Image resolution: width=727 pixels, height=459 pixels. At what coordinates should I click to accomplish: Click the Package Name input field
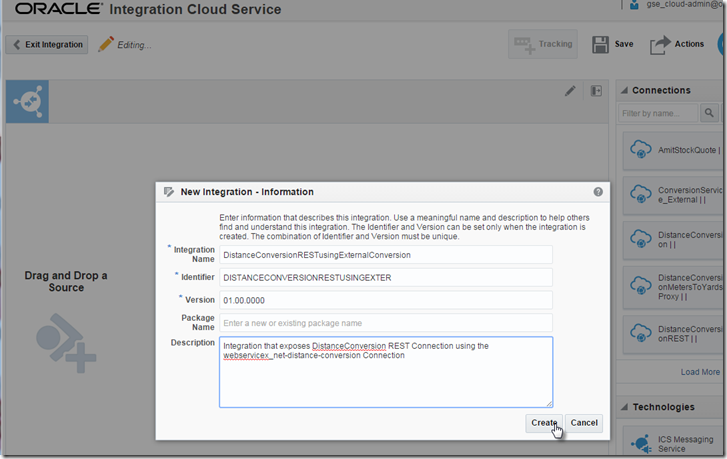(386, 323)
